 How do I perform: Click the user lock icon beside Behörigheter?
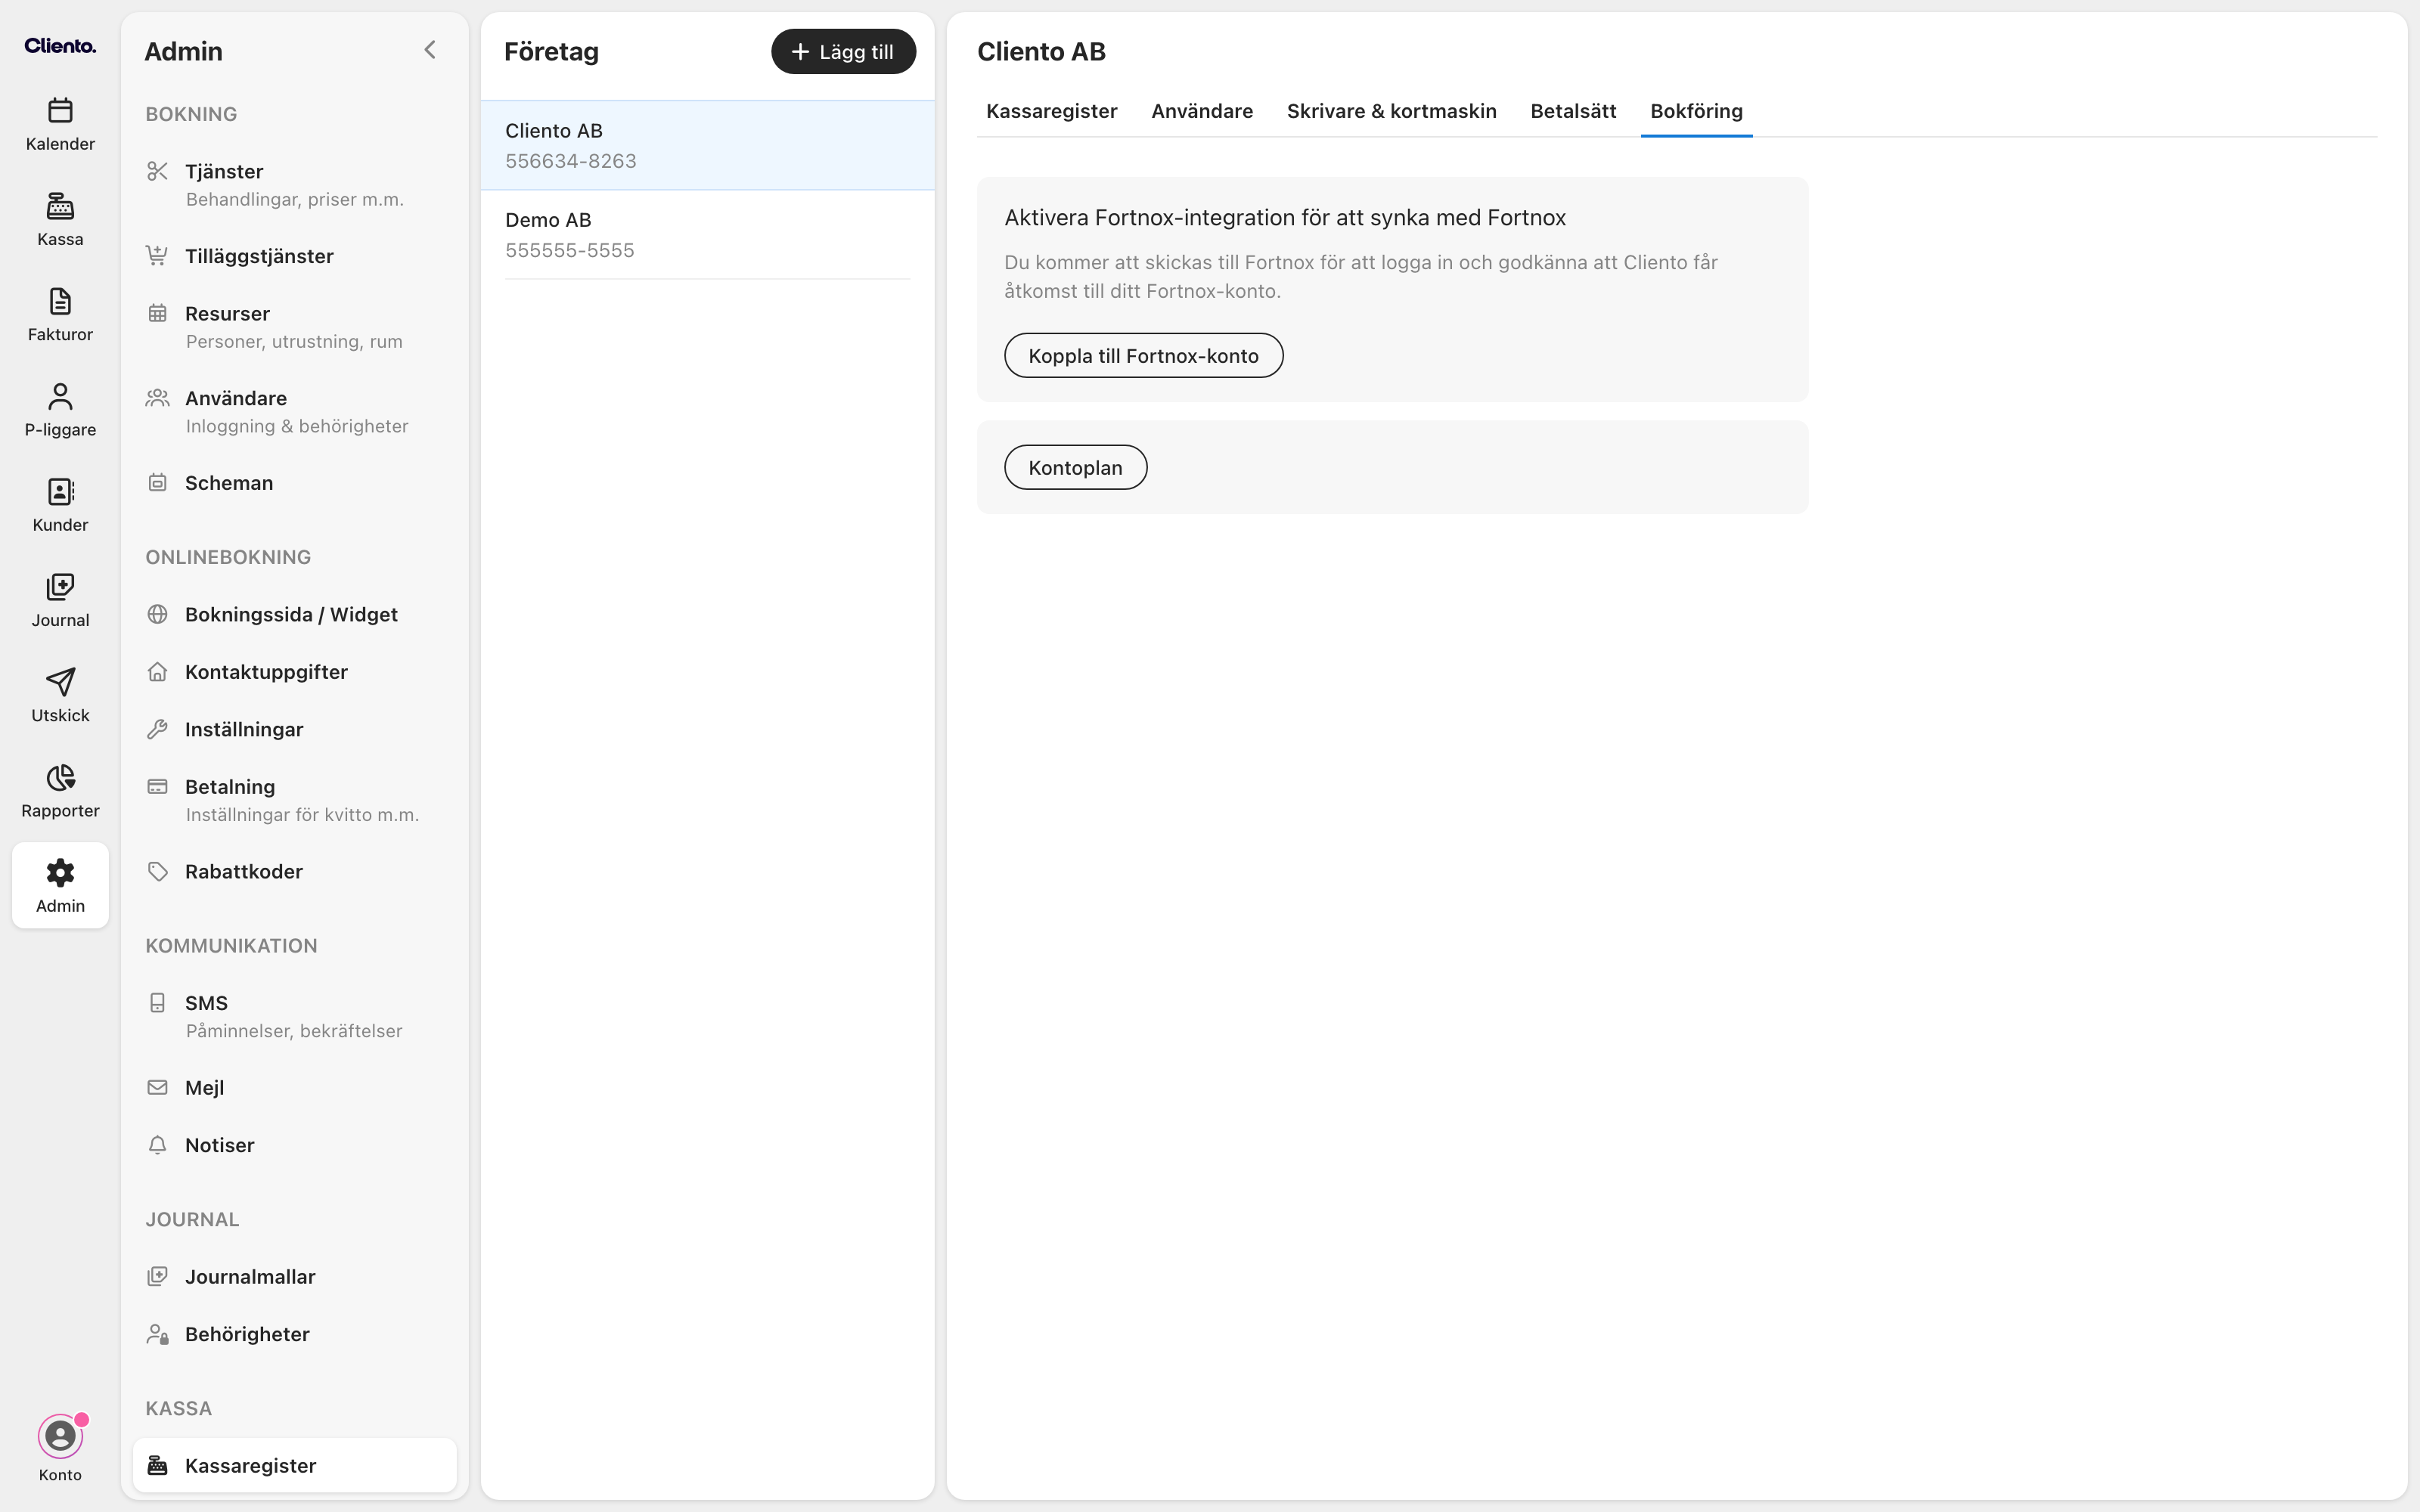click(157, 1334)
